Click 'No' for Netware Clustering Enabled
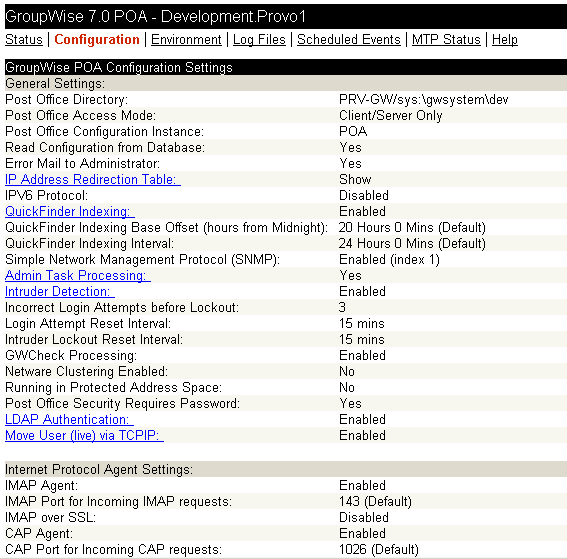567x559 pixels. (347, 371)
